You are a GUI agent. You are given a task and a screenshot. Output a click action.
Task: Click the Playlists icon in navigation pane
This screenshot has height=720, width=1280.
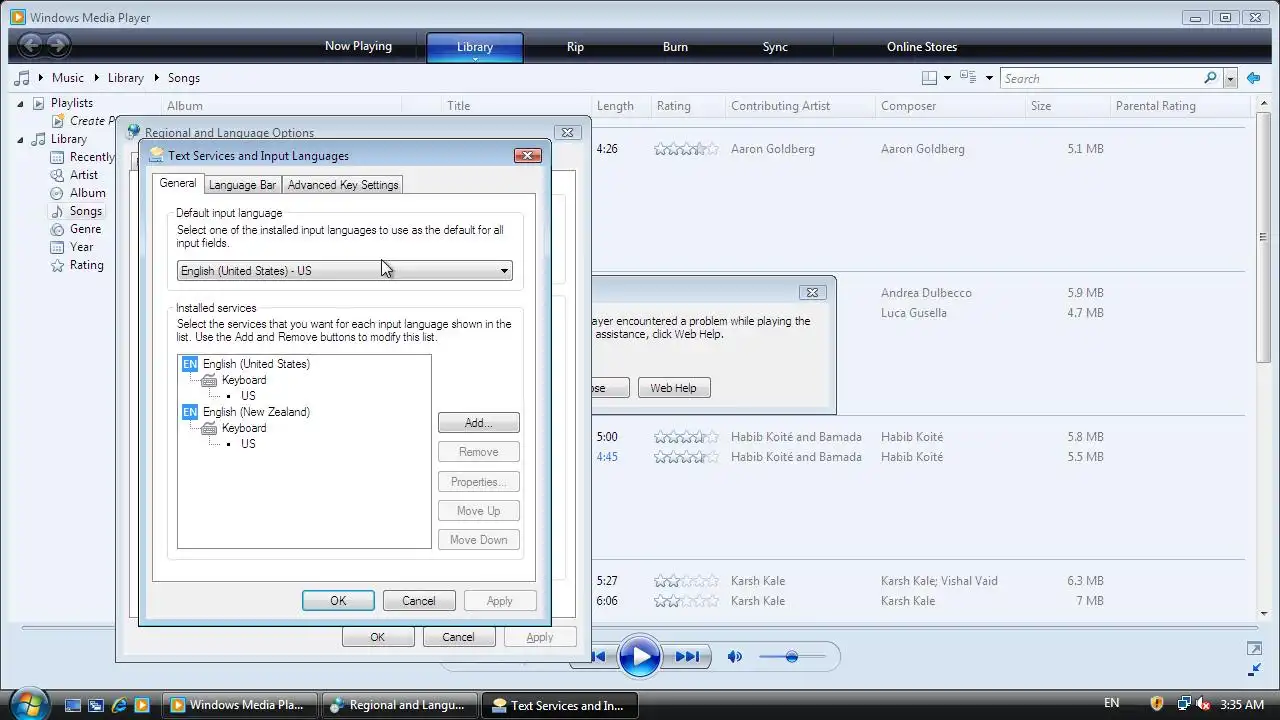(39, 103)
